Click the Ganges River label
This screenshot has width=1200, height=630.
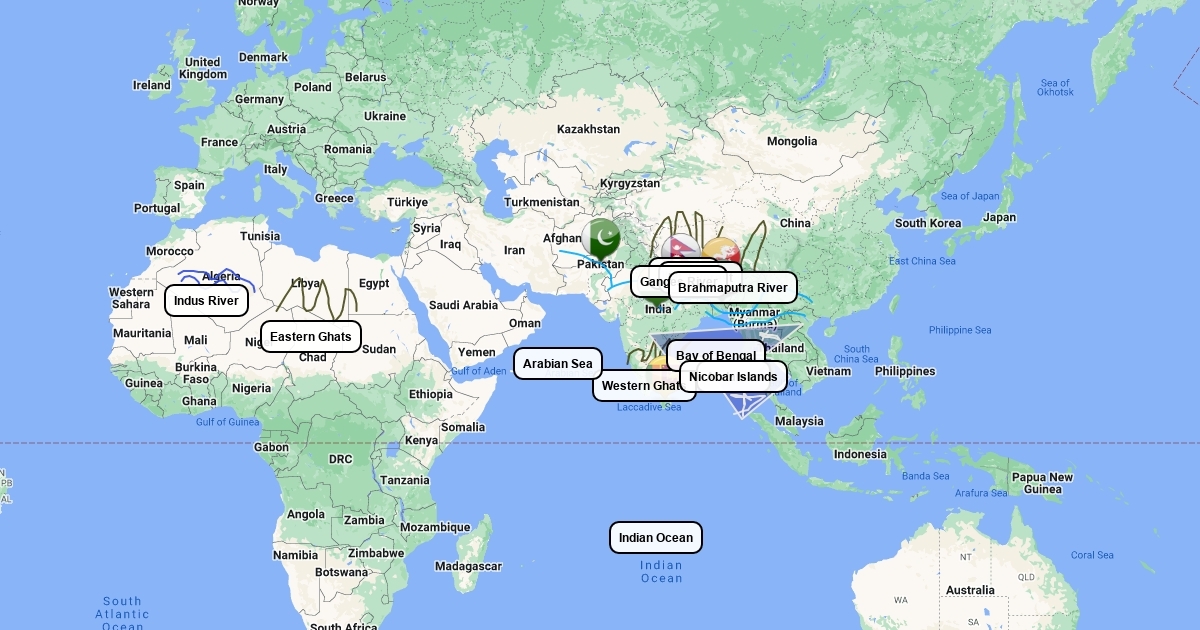point(650,282)
